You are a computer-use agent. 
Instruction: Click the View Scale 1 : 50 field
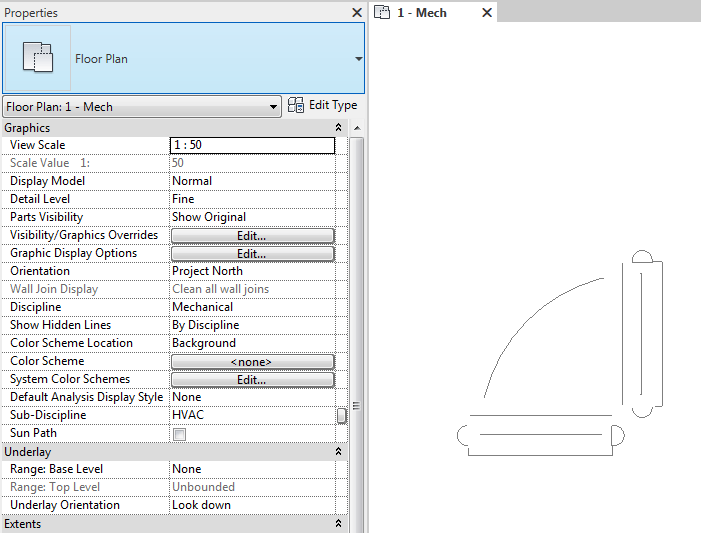252,145
